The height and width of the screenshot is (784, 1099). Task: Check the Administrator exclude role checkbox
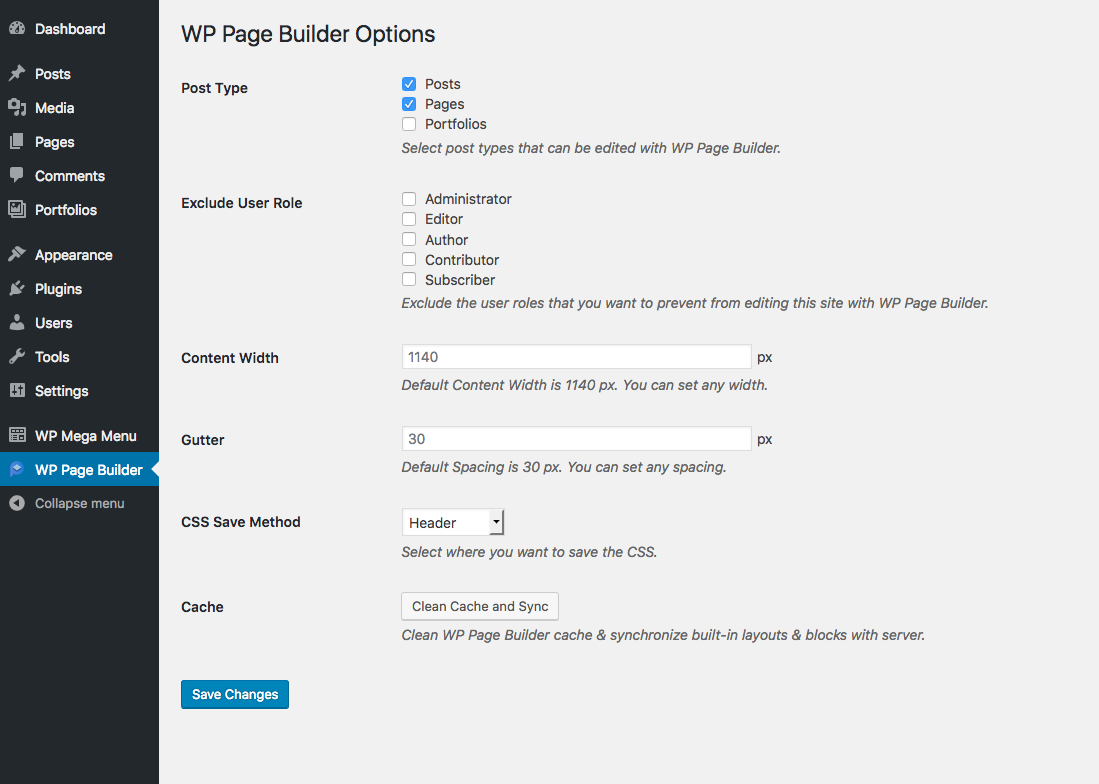(x=409, y=199)
